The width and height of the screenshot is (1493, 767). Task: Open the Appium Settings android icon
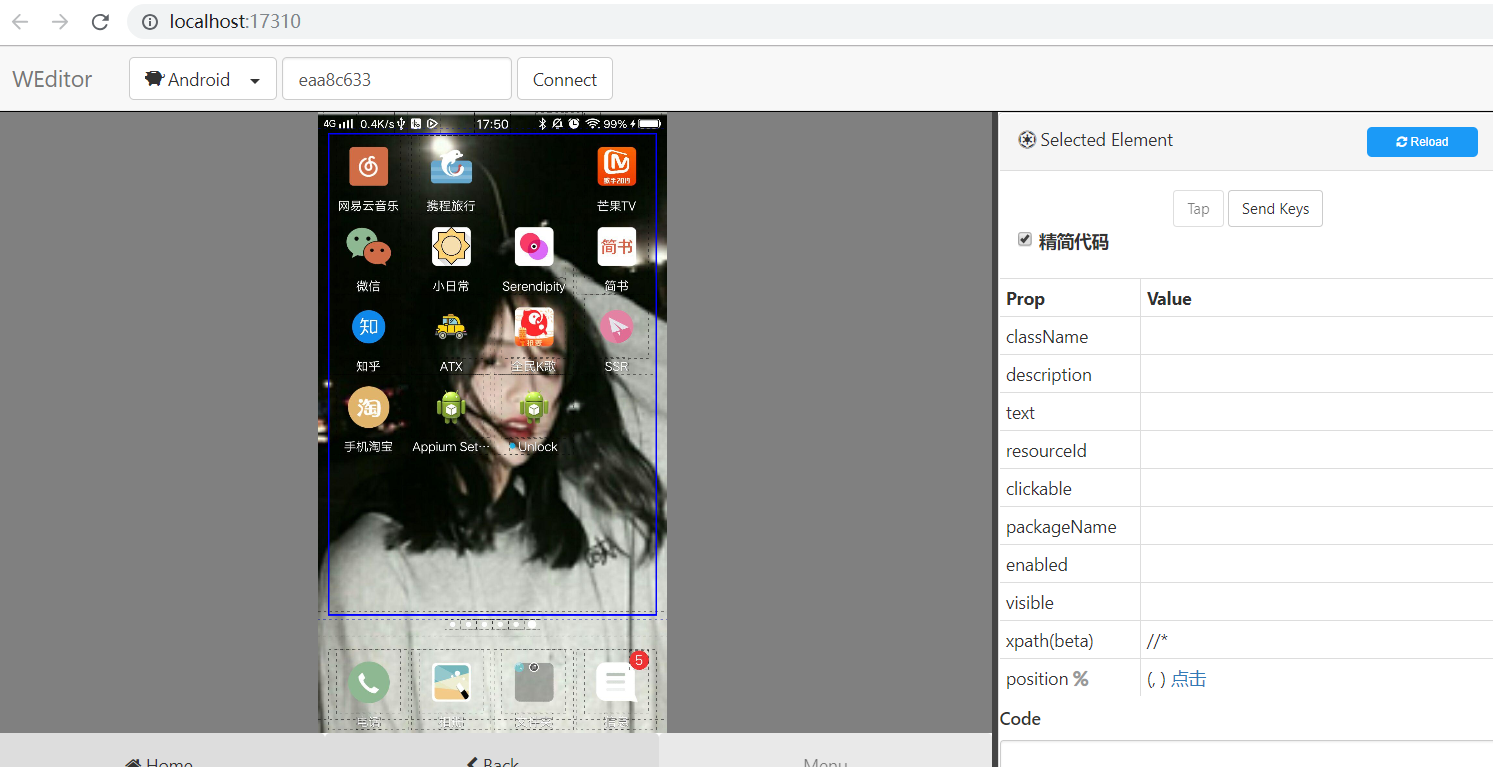click(x=451, y=407)
